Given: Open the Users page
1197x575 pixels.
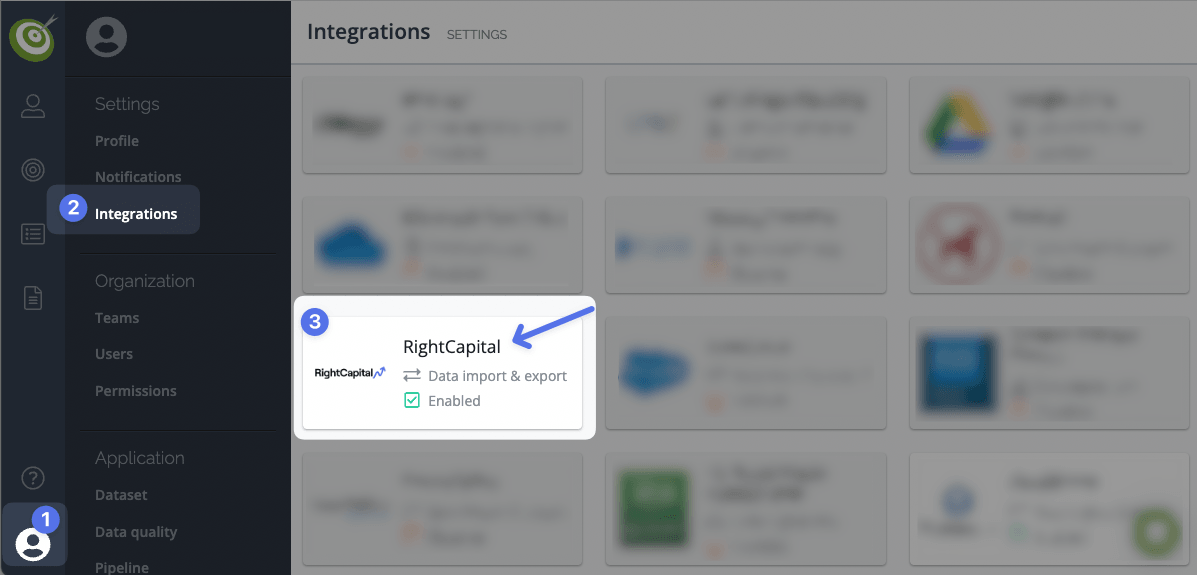Looking at the screenshot, I should coord(114,354).
